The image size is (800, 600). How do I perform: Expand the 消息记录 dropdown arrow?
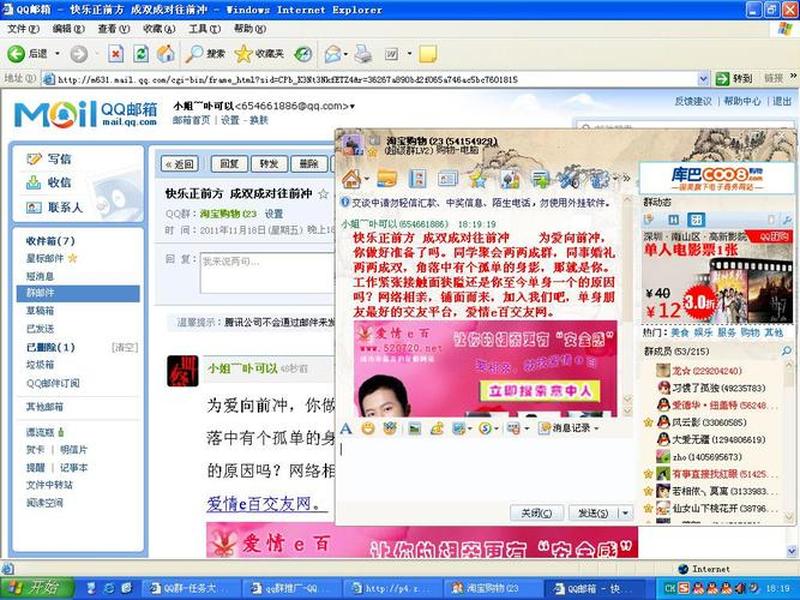(596, 429)
